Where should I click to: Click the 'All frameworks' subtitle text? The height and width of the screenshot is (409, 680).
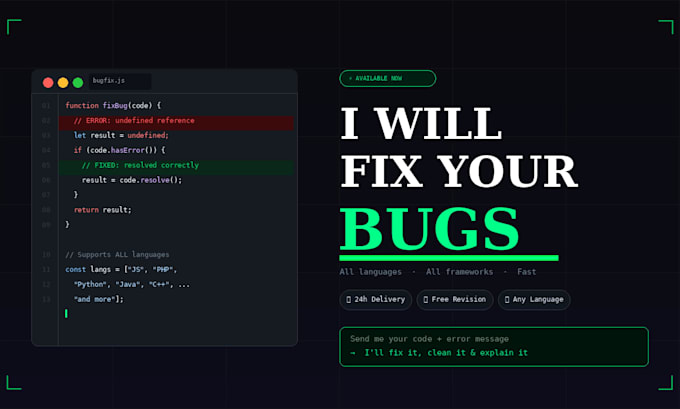[459, 272]
